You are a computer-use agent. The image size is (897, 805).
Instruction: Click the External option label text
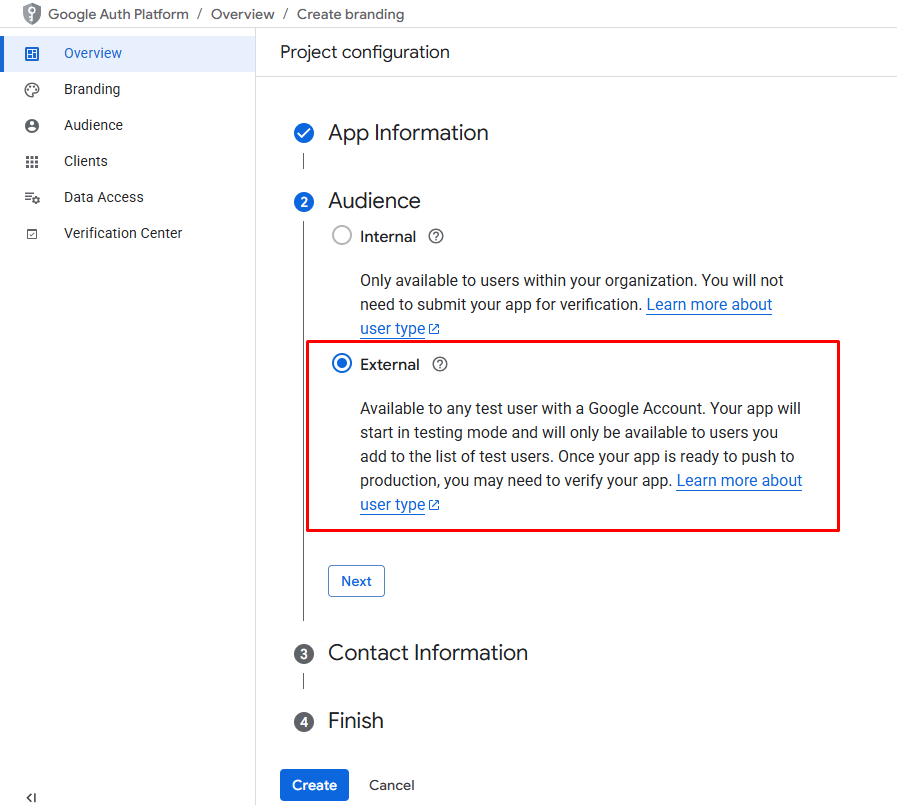pyautogui.click(x=390, y=365)
